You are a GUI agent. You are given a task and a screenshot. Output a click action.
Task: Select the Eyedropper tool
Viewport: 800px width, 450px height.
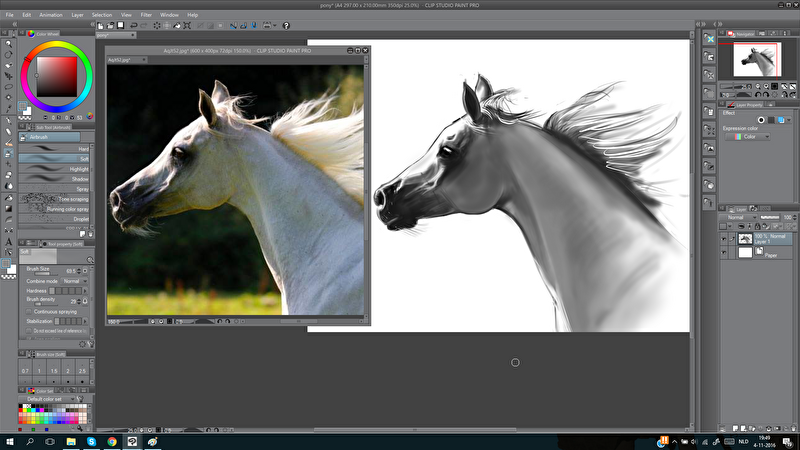(x=8, y=108)
